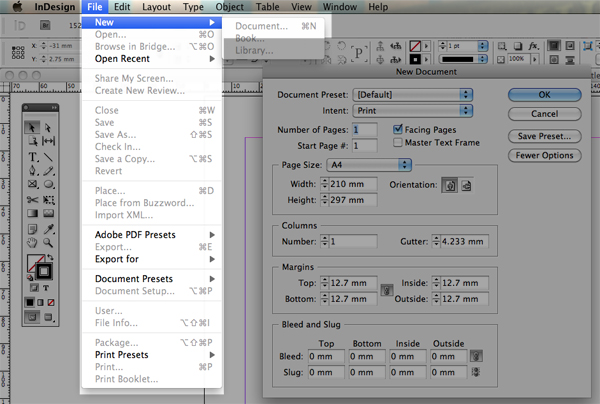Open Bridge via the Br icon
This screenshot has width=600, height=404.
[45, 26]
